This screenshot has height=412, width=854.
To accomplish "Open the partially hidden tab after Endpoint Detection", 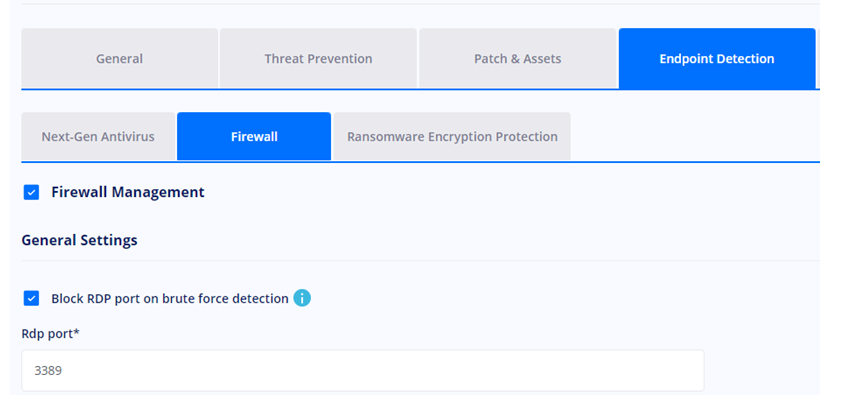I will 819,58.
